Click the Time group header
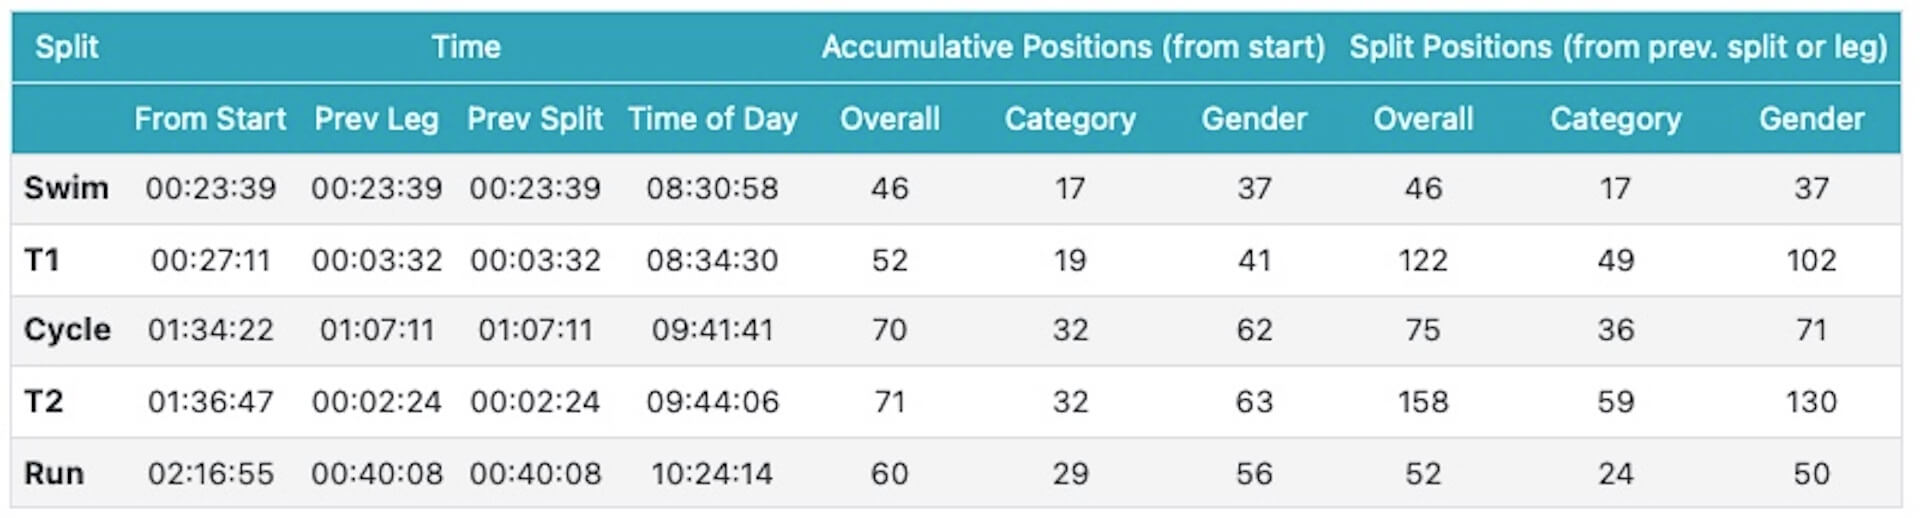 pos(466,47)
